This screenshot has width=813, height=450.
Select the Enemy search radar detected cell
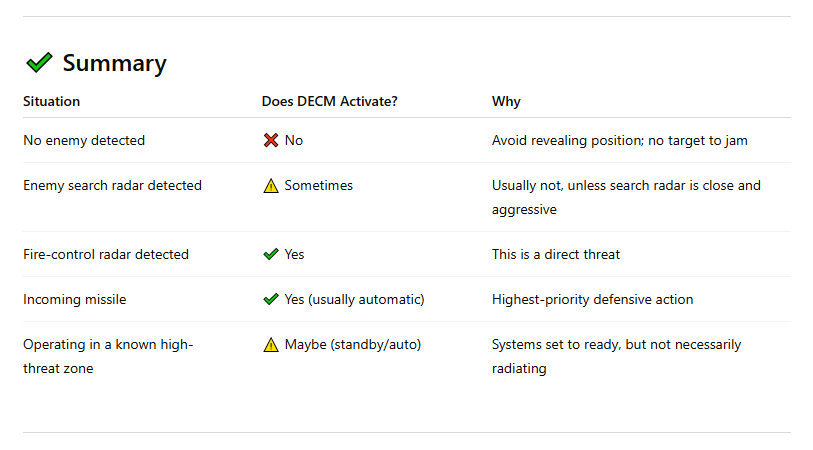[x=112, y=186]
